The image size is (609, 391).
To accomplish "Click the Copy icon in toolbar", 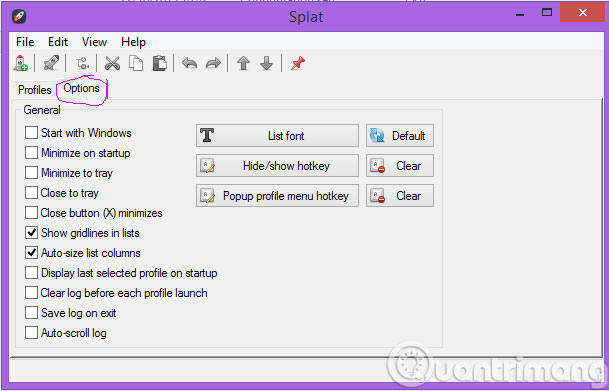I will [x=136, y=63].
